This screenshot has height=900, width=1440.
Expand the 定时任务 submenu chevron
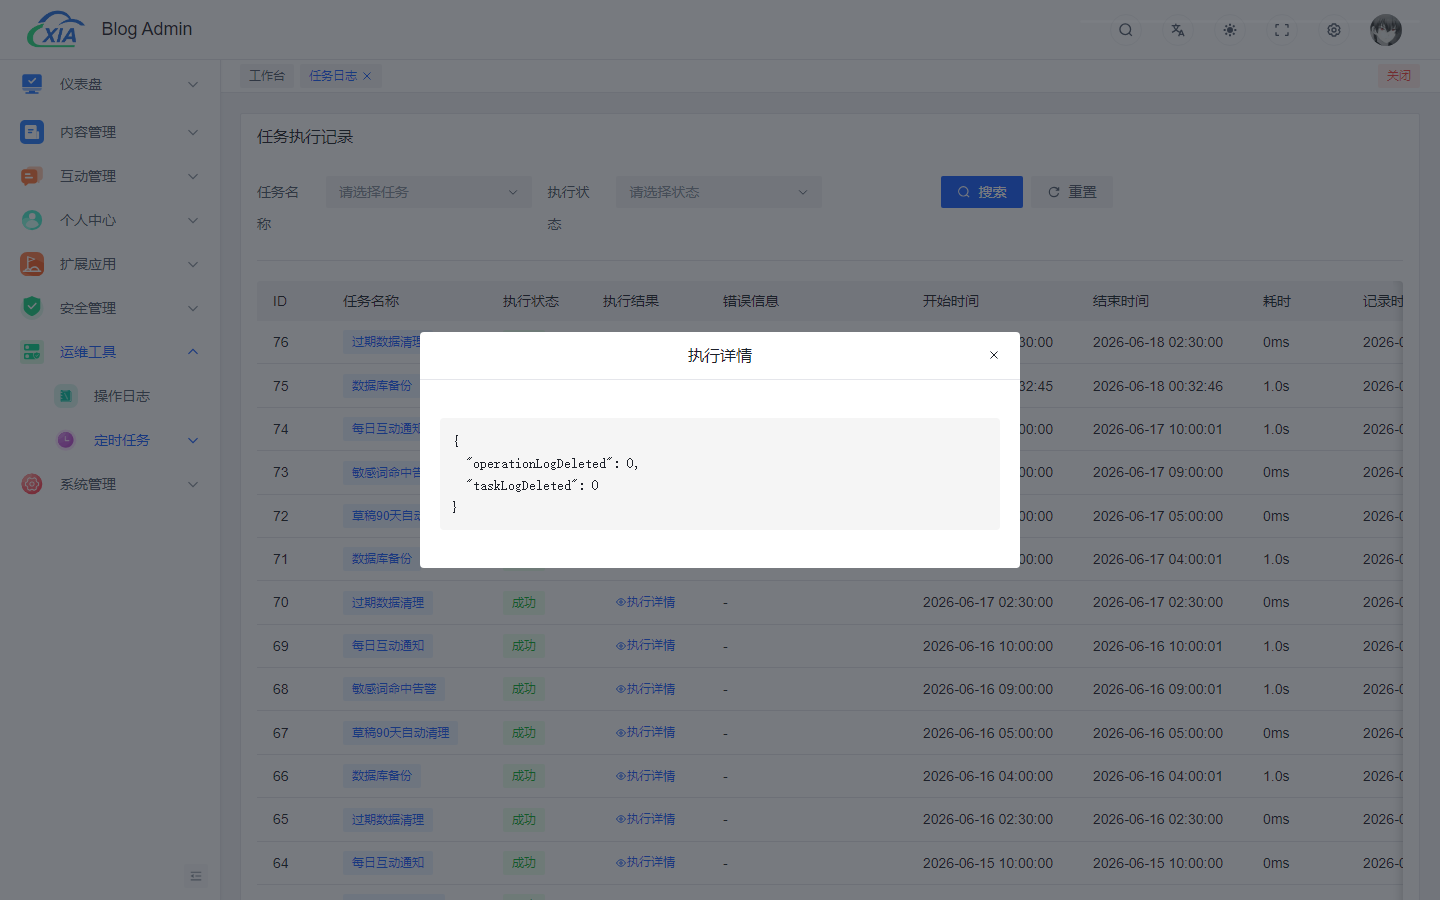click(x=193, y=440)
